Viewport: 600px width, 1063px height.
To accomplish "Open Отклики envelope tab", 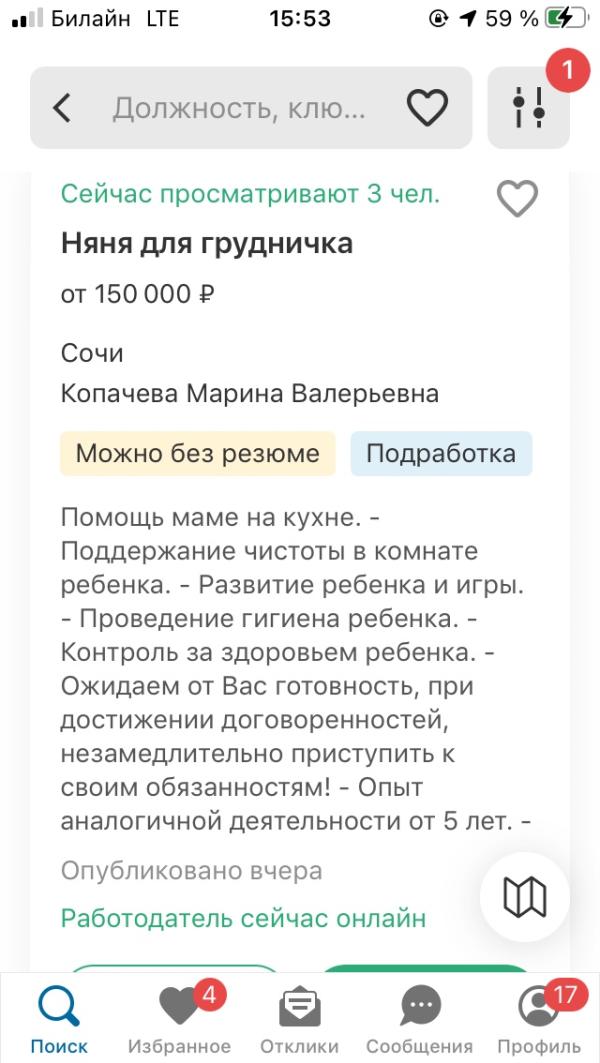I will [x=299, y=1019].
